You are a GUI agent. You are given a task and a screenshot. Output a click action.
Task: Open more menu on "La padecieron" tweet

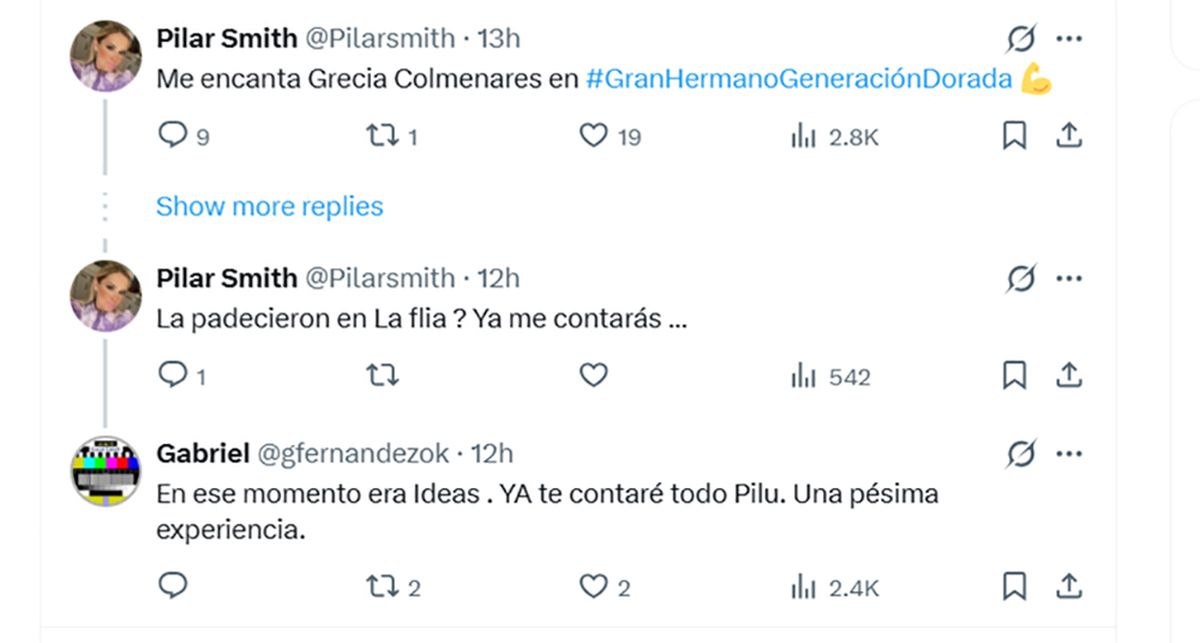[x=1069, y=279]
